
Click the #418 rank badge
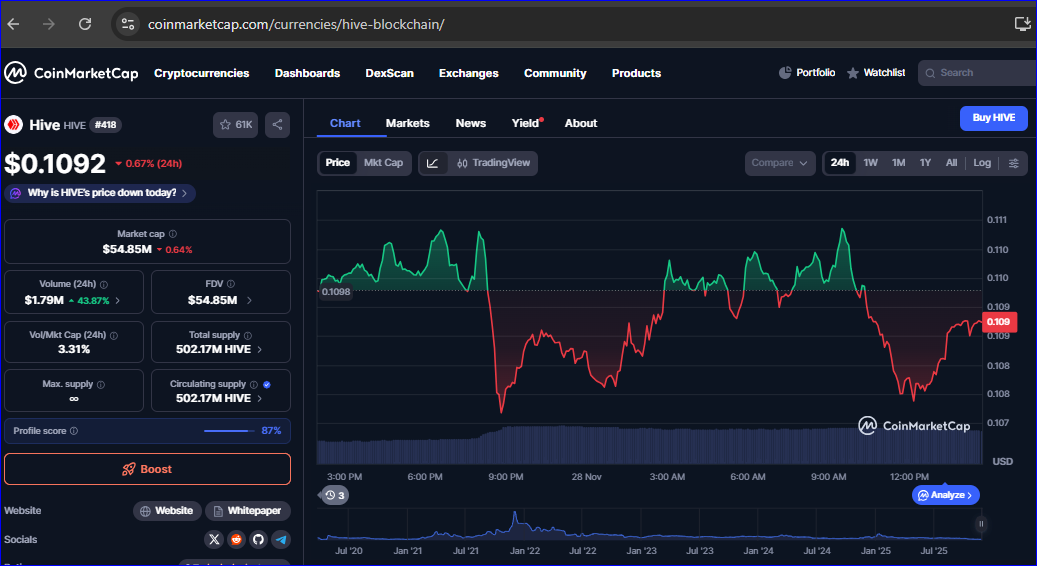coord(106,124)
